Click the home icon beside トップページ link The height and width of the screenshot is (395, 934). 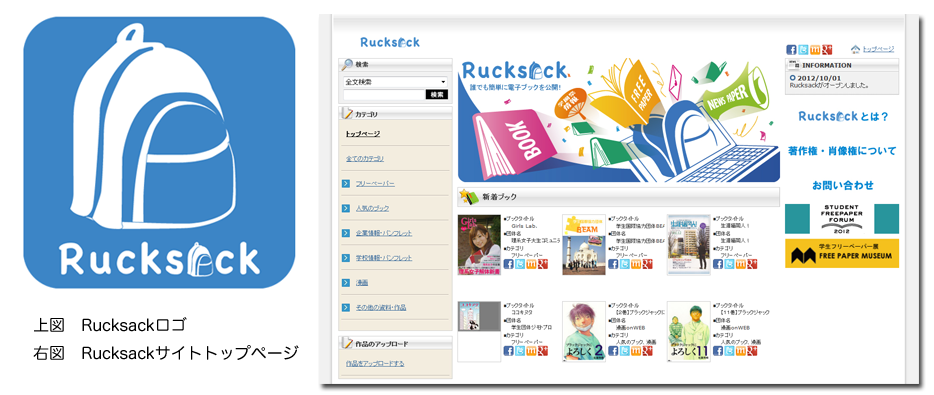(x=856, y=49)
